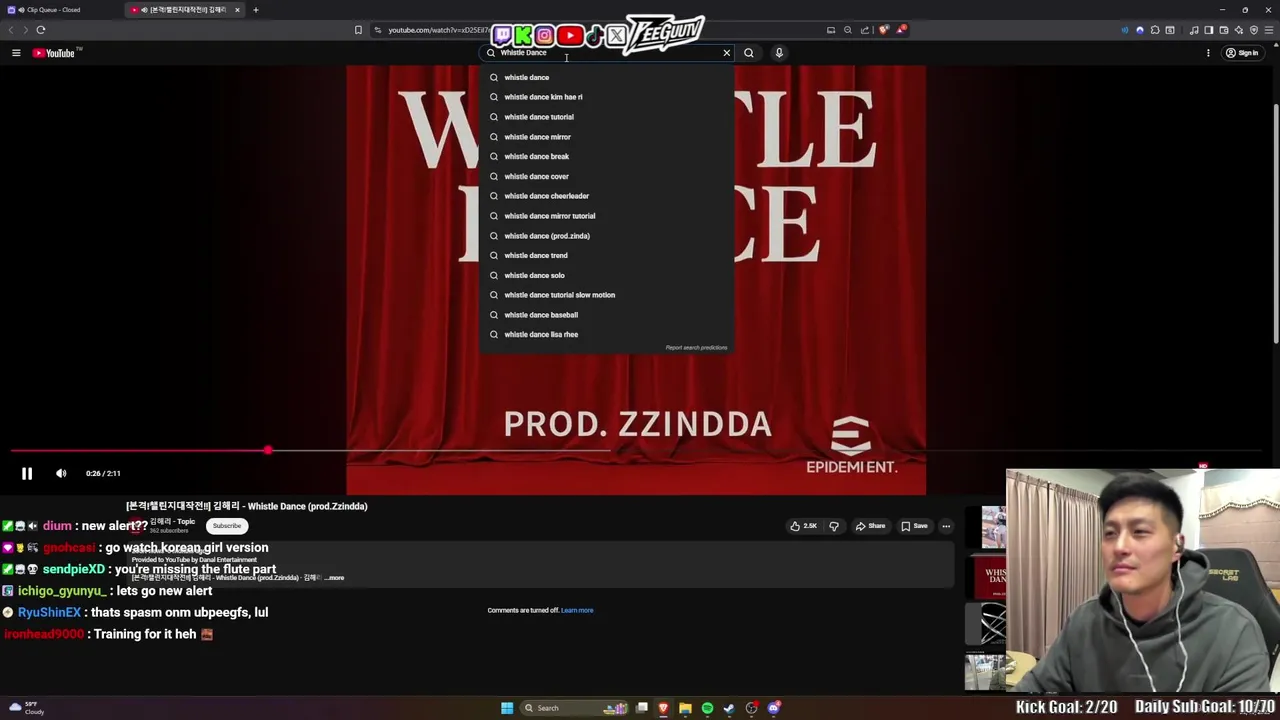The height and width of the screenshot is (720, 1280).
Task: Open Brave Rewards triangle icon
Action: pos(901,30)
